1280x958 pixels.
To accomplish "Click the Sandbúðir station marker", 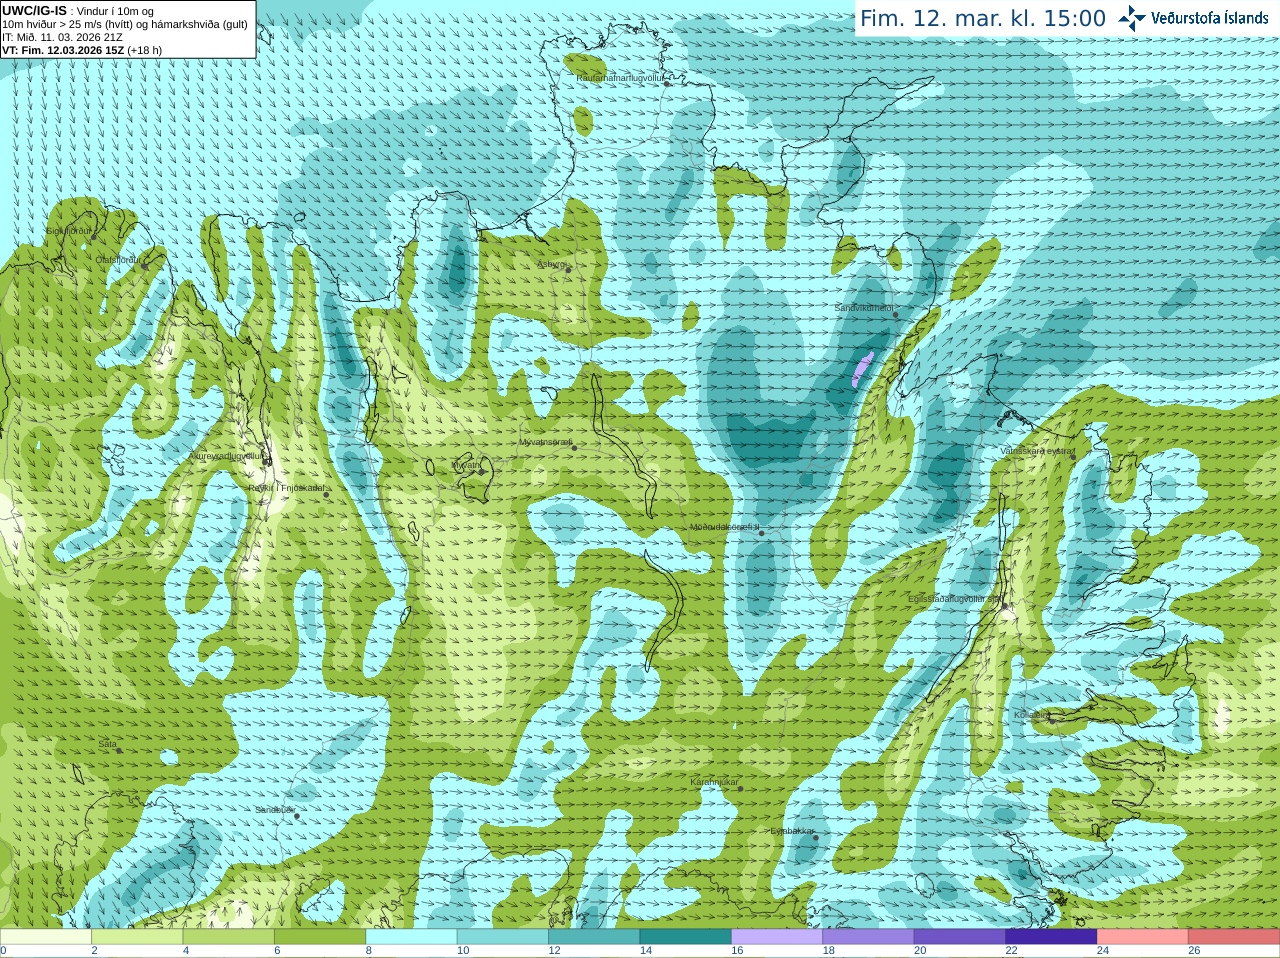I will click(297, 816).
